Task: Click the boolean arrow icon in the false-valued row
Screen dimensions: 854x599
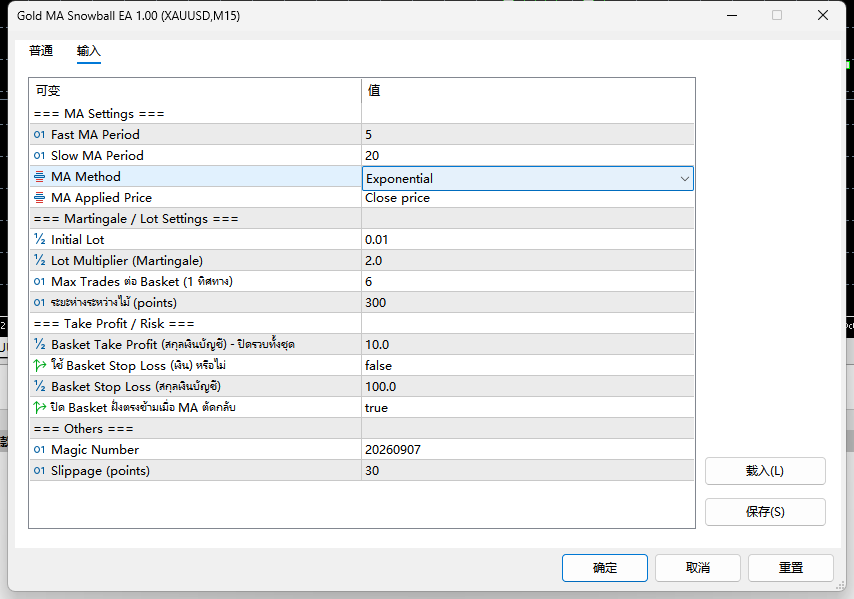Action: coord(39,365)
